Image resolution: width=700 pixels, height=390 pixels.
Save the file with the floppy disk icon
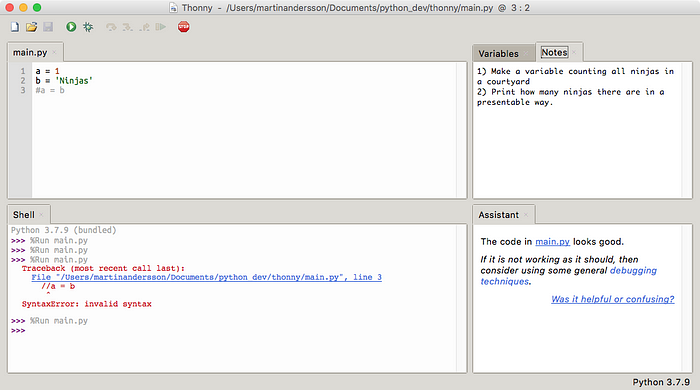point(48,27)
